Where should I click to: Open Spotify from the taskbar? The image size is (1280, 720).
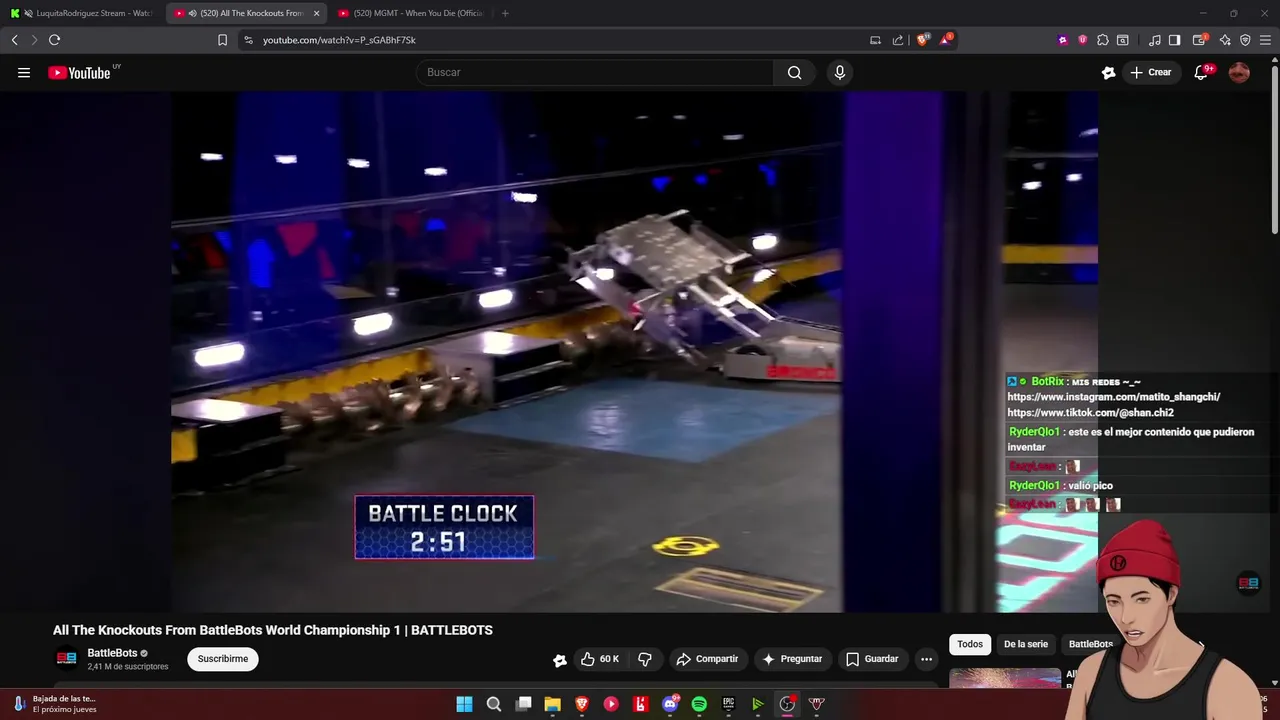(x=699, y=704)
